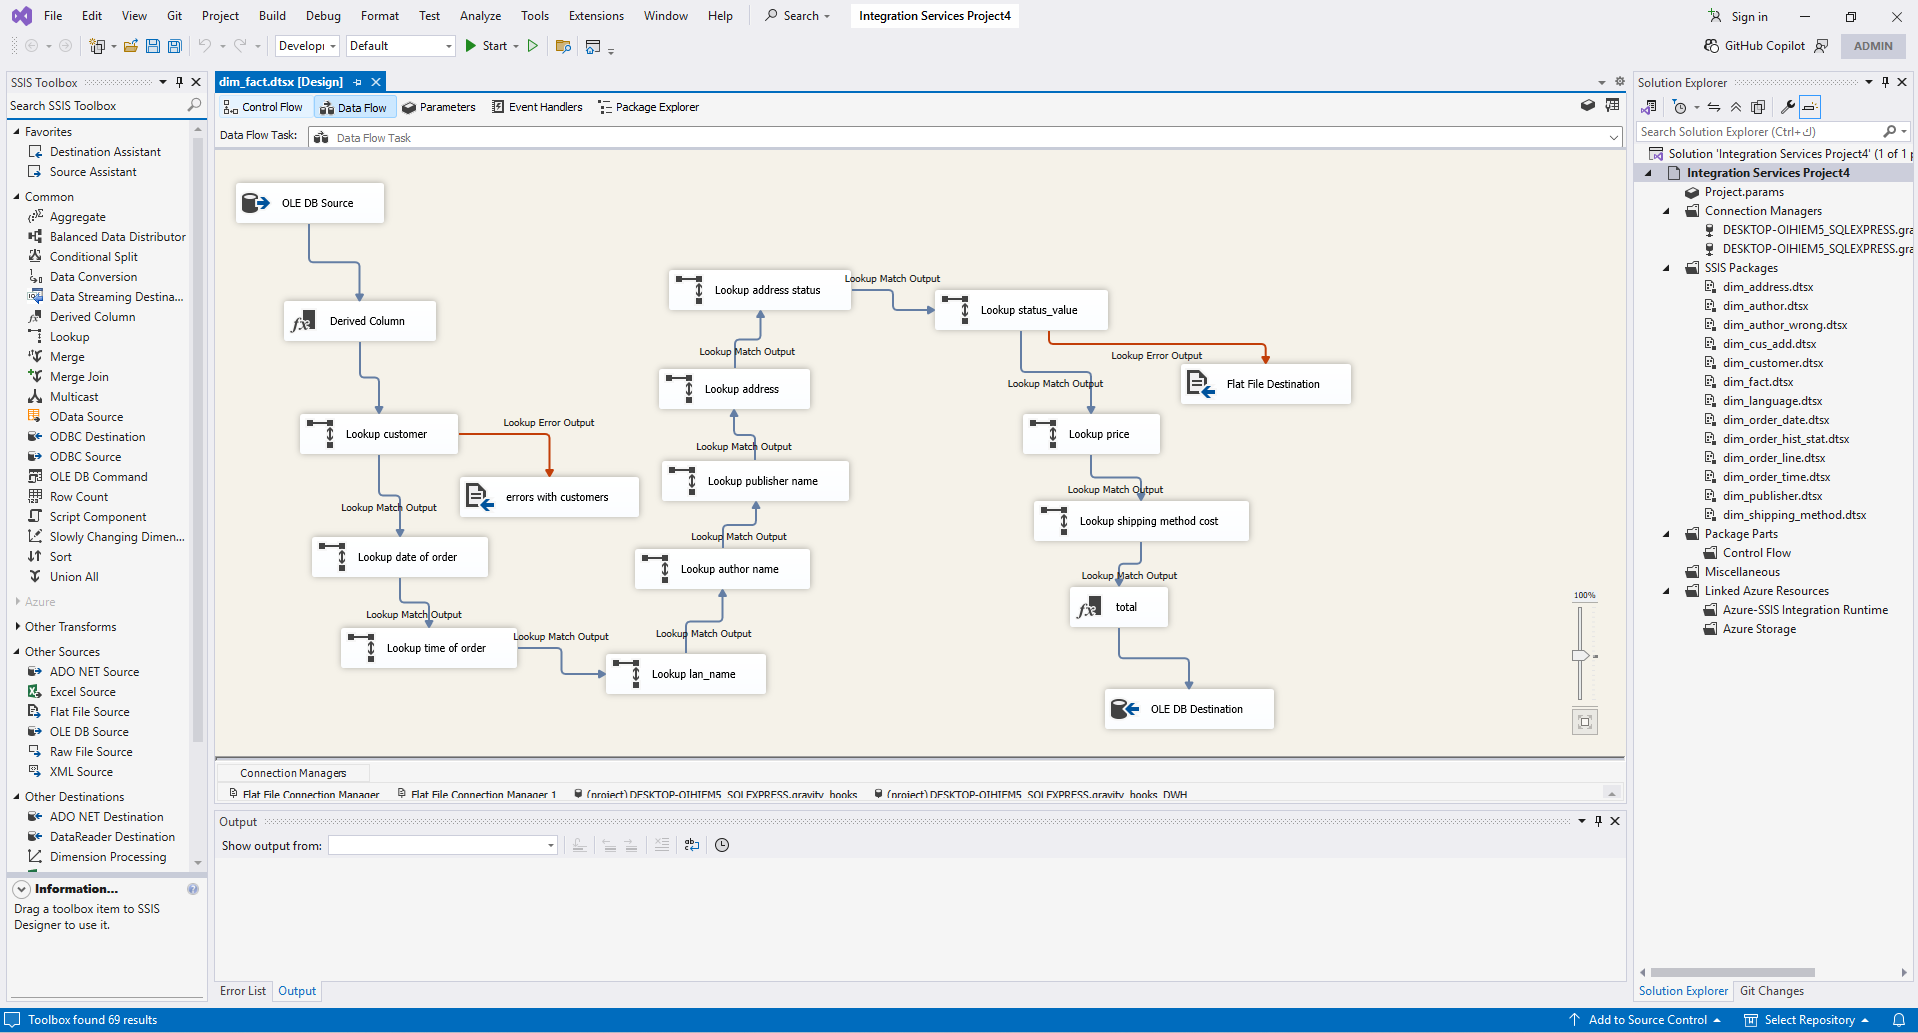Screen dimensions: 1918x1033
Task: Open the Default platform dropdown
Action: [400, 46]
